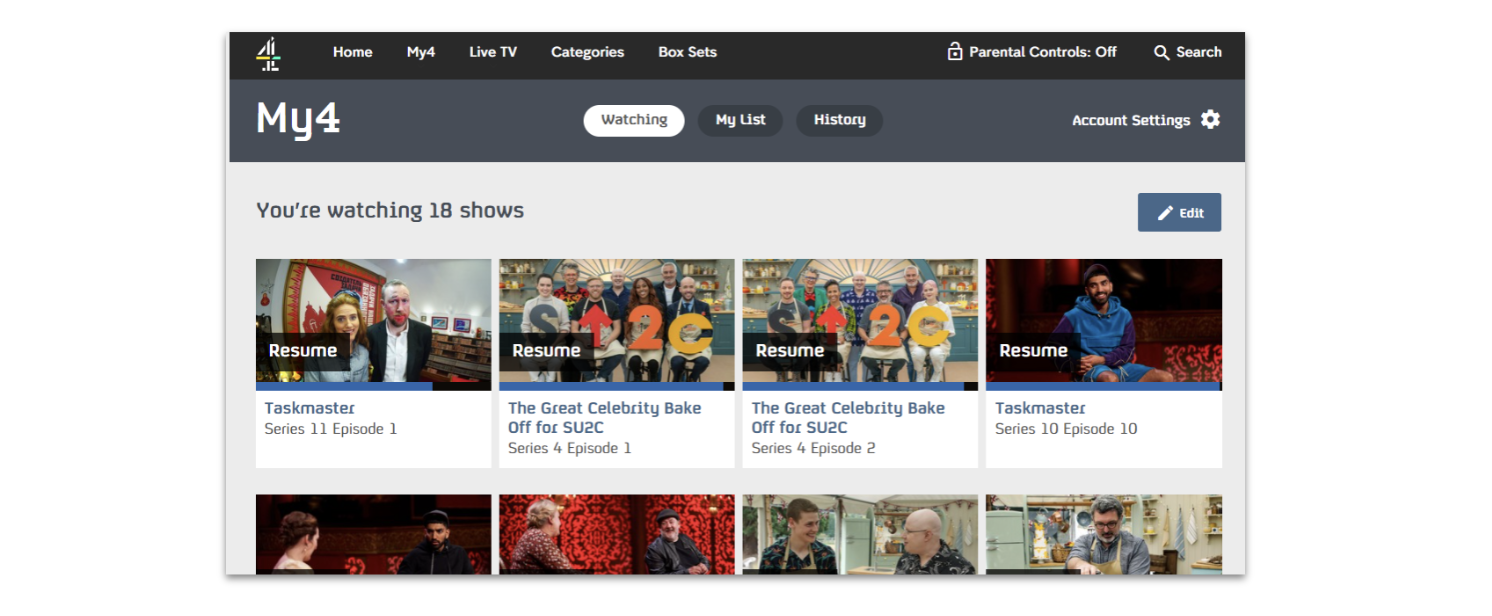Select the Watching tab

(634, 120)
